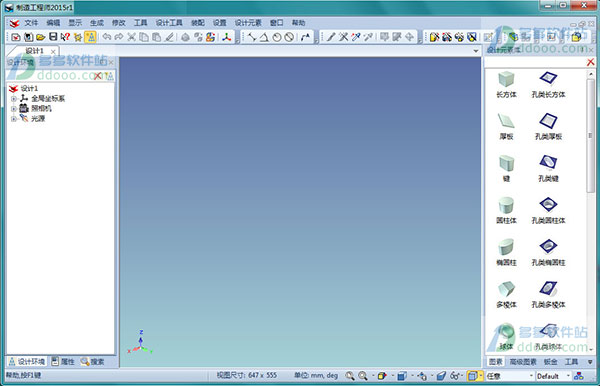The height and width of the screenshot is (386, 600).
Task: Expand the 照相机 tree node
Action: coord(14,109)
